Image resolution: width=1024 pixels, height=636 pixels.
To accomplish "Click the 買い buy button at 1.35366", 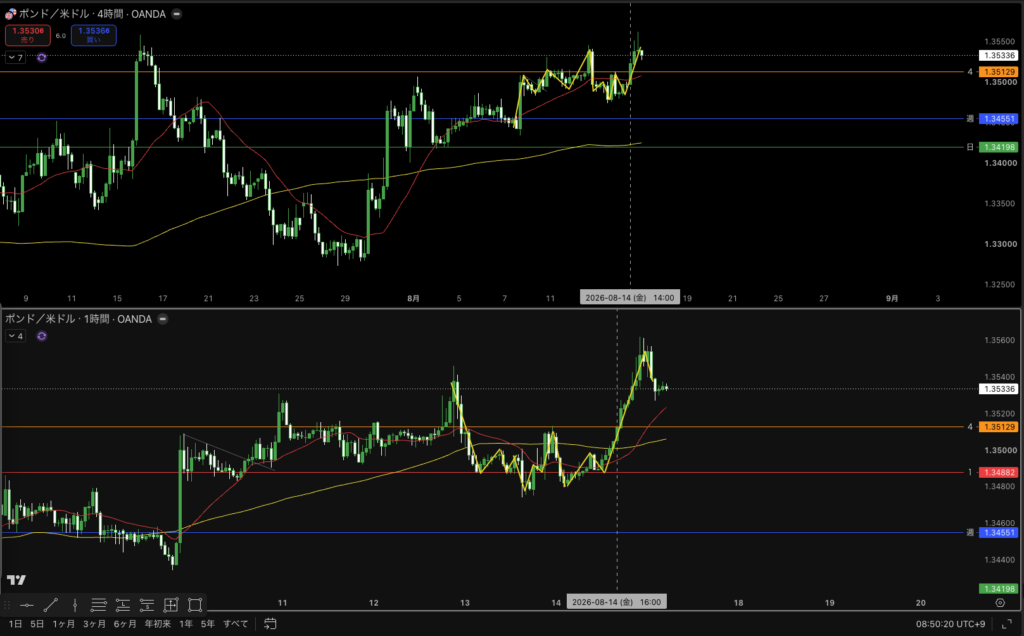I will click(x=94, y=35).
